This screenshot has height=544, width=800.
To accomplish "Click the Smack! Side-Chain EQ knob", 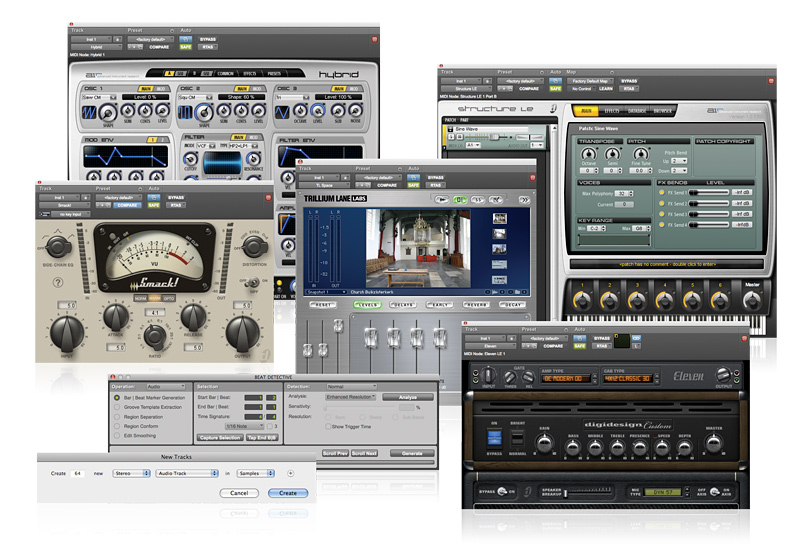I will click(x=59, y=247).
